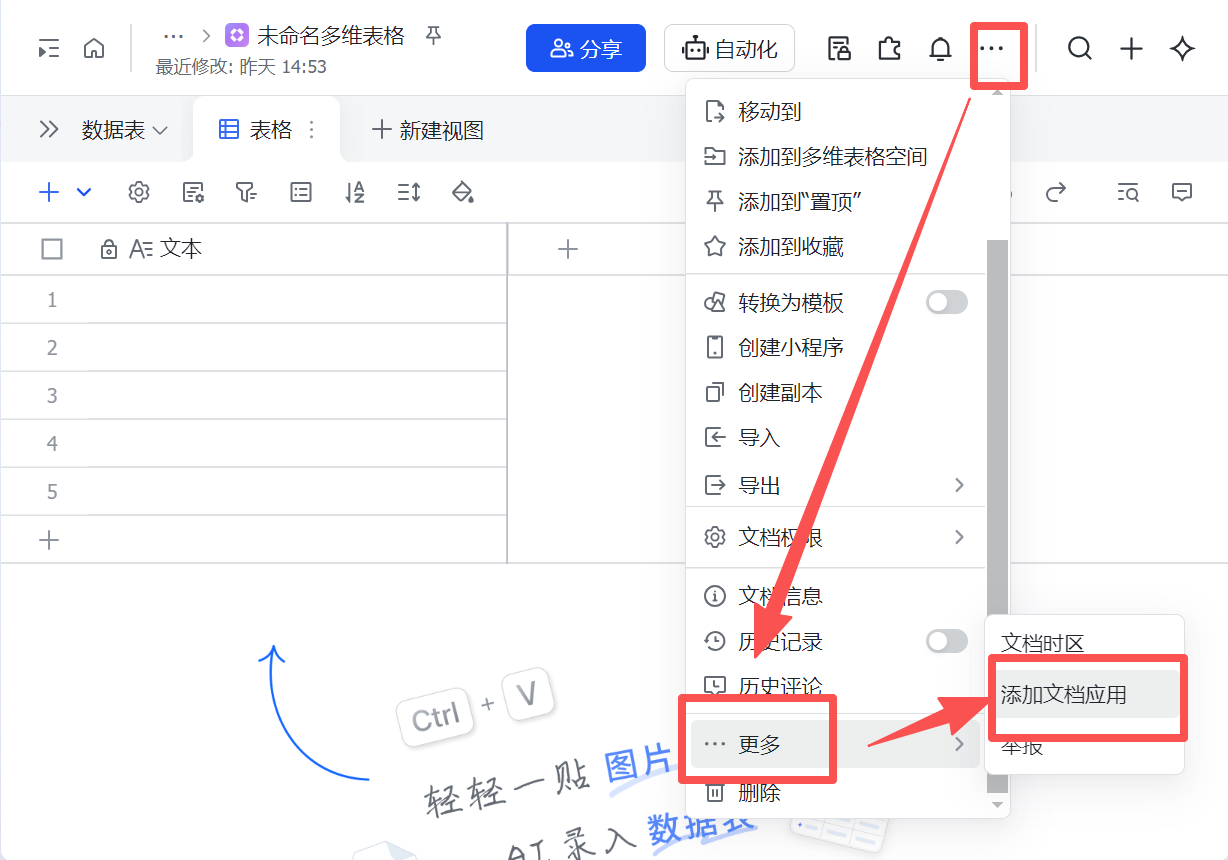Click the menu scroll-down arrow

[x=997, y=804]
